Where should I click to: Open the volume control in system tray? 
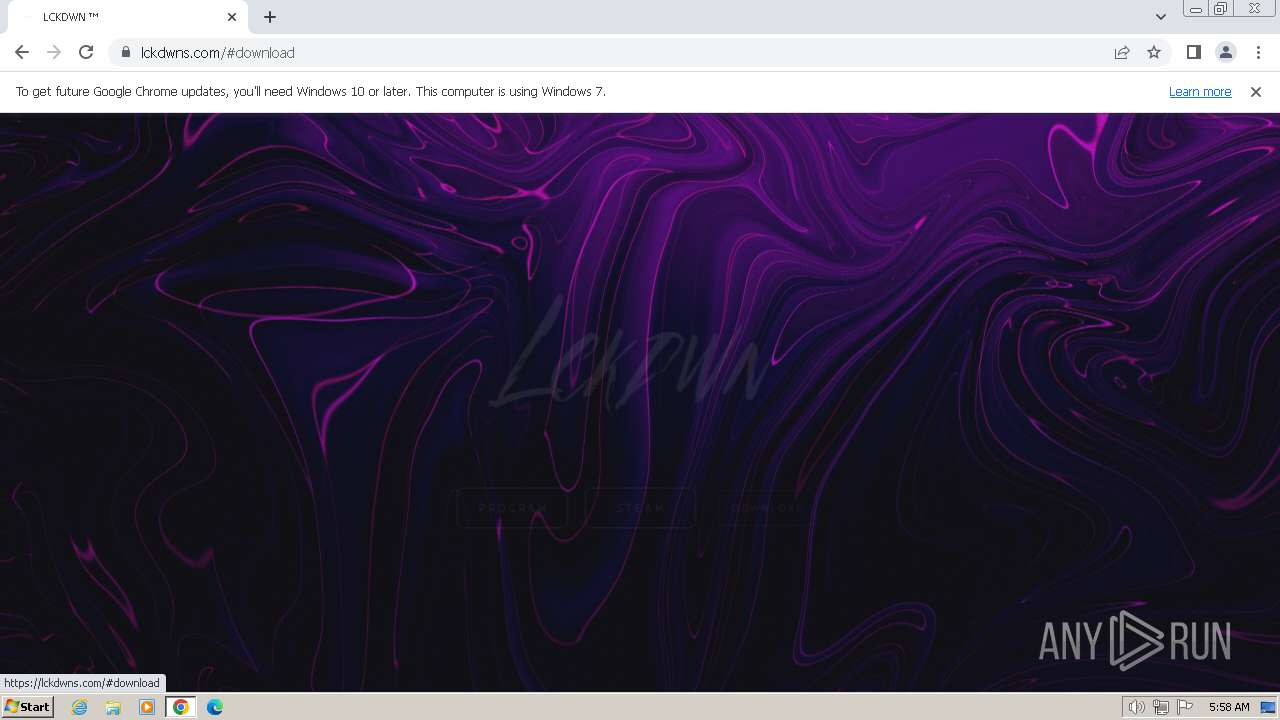[x=1137, y=707]
